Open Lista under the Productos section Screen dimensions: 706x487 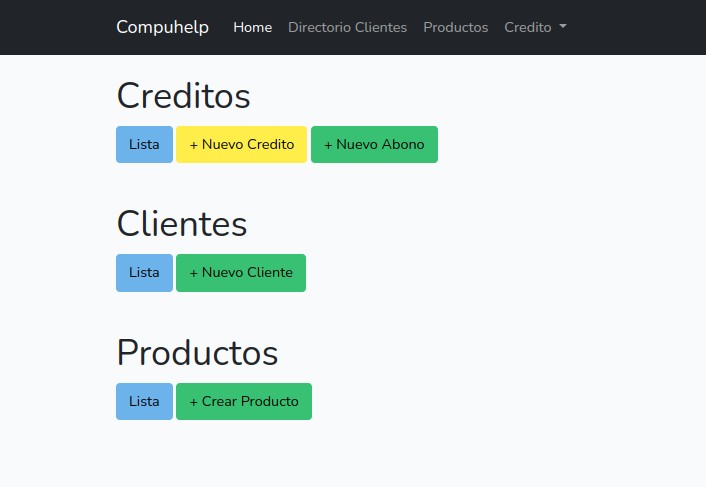(144, 401)
